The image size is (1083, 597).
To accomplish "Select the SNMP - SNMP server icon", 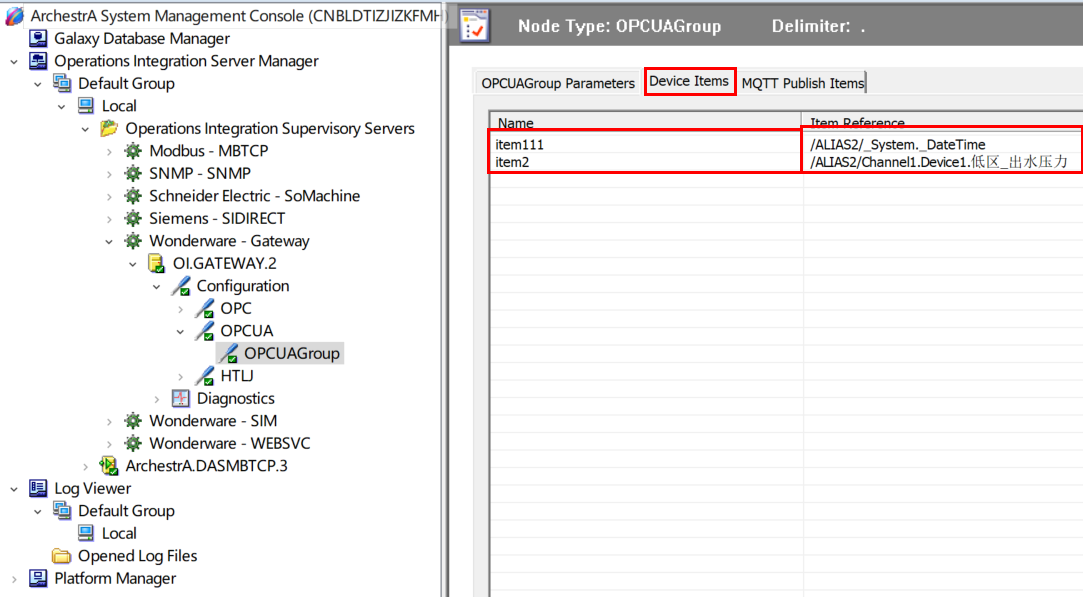I will point(133,173).
